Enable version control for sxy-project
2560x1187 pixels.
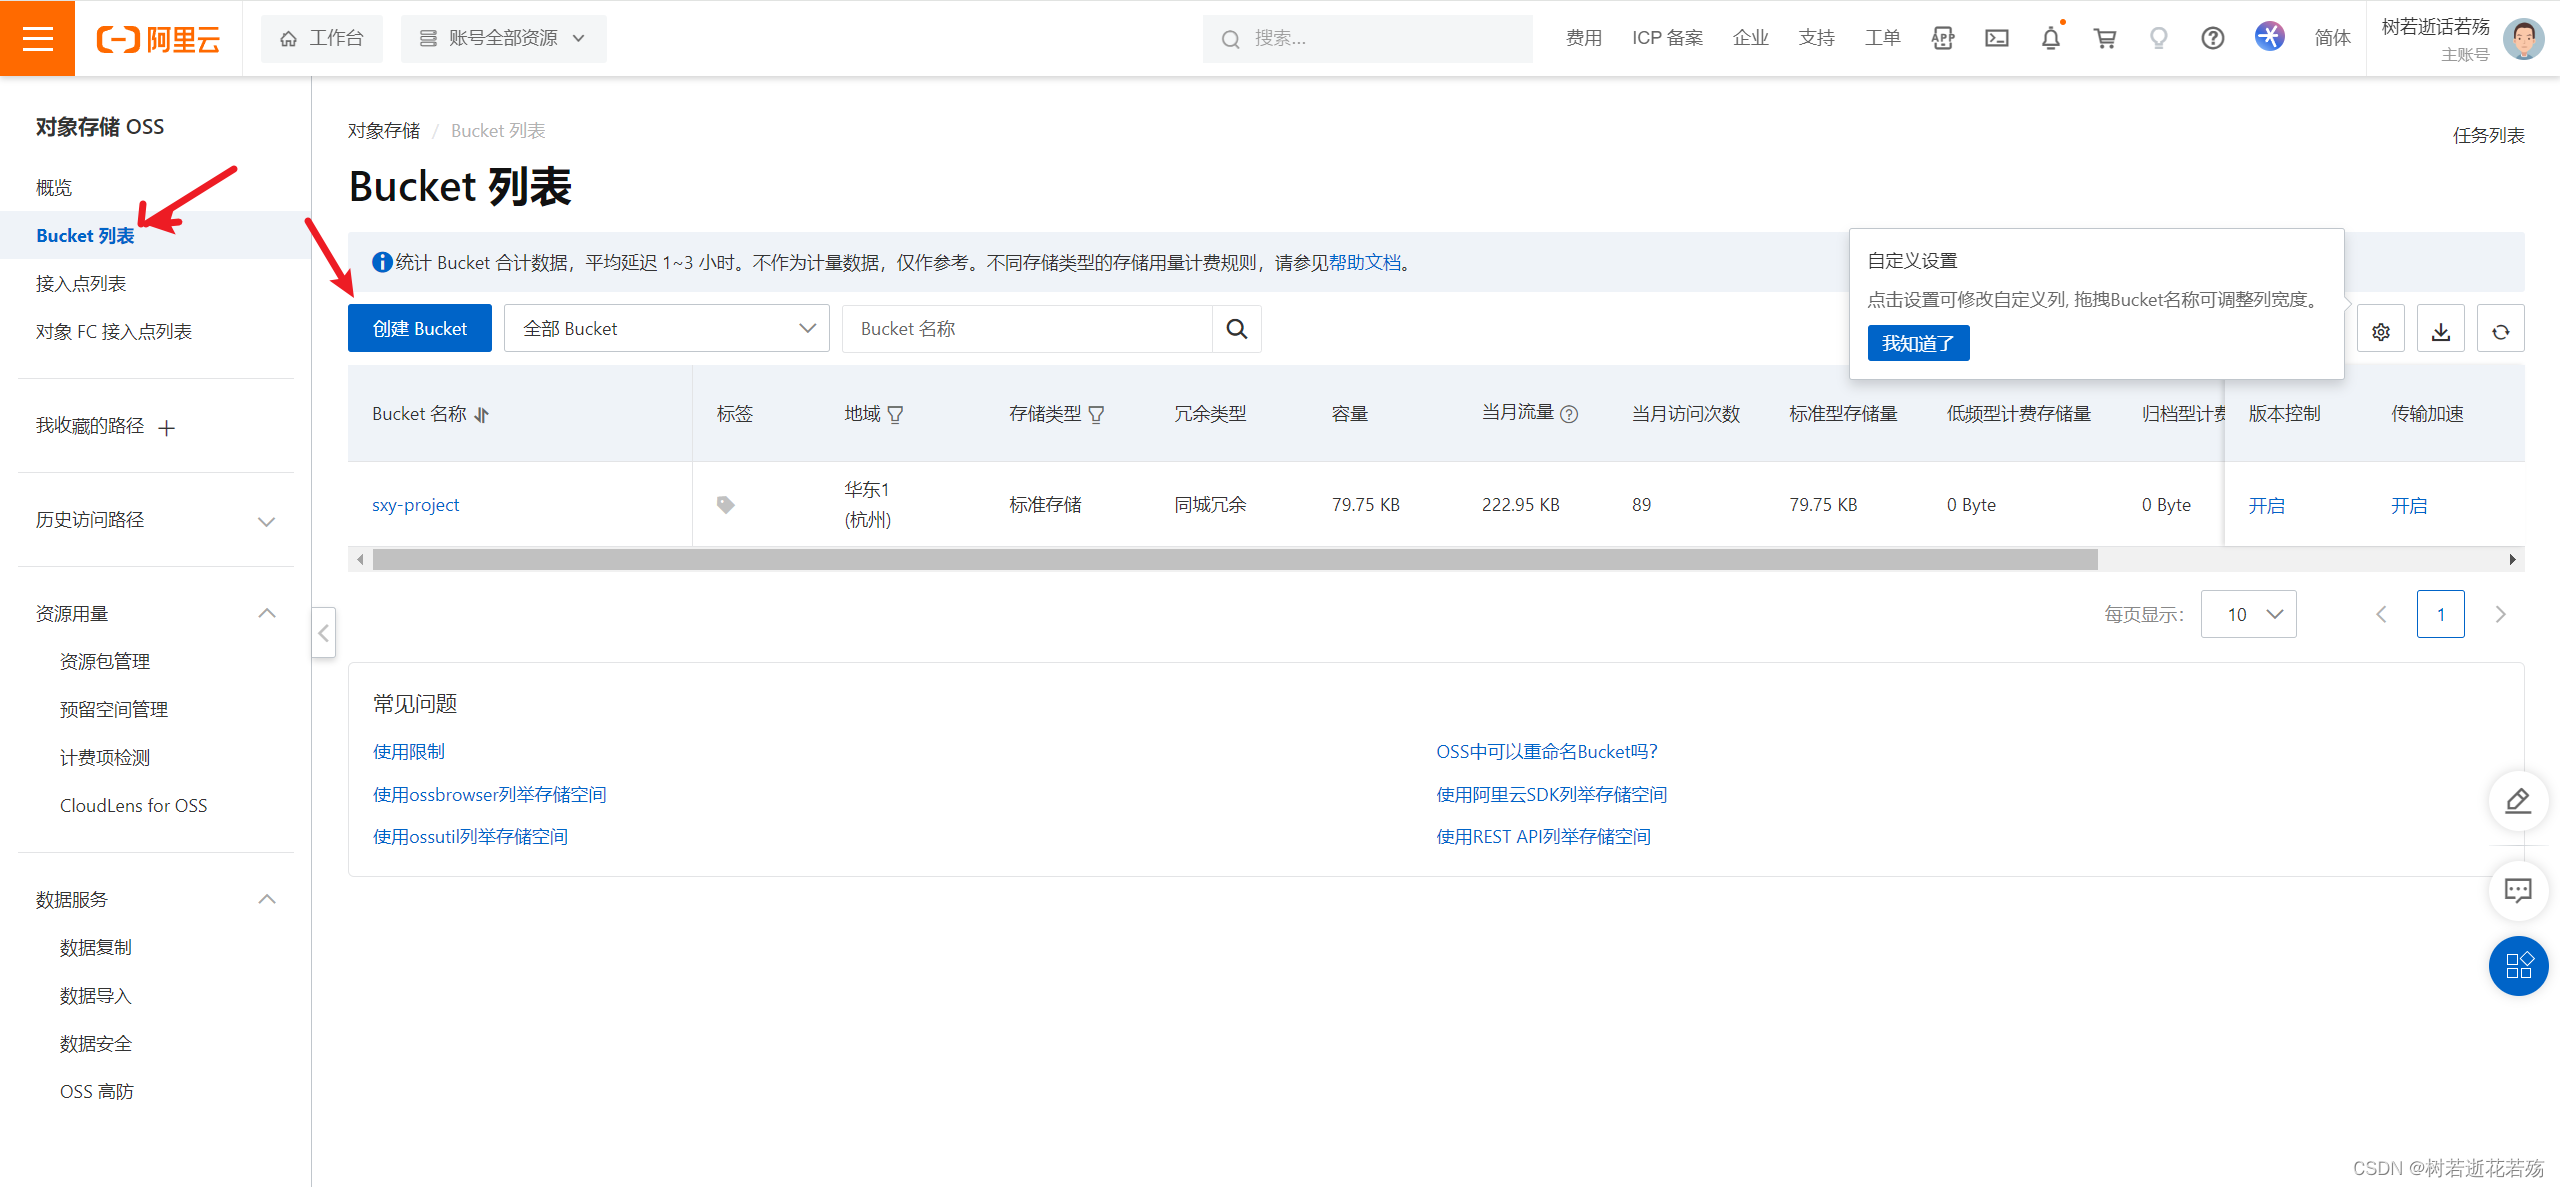[2266, 506]
